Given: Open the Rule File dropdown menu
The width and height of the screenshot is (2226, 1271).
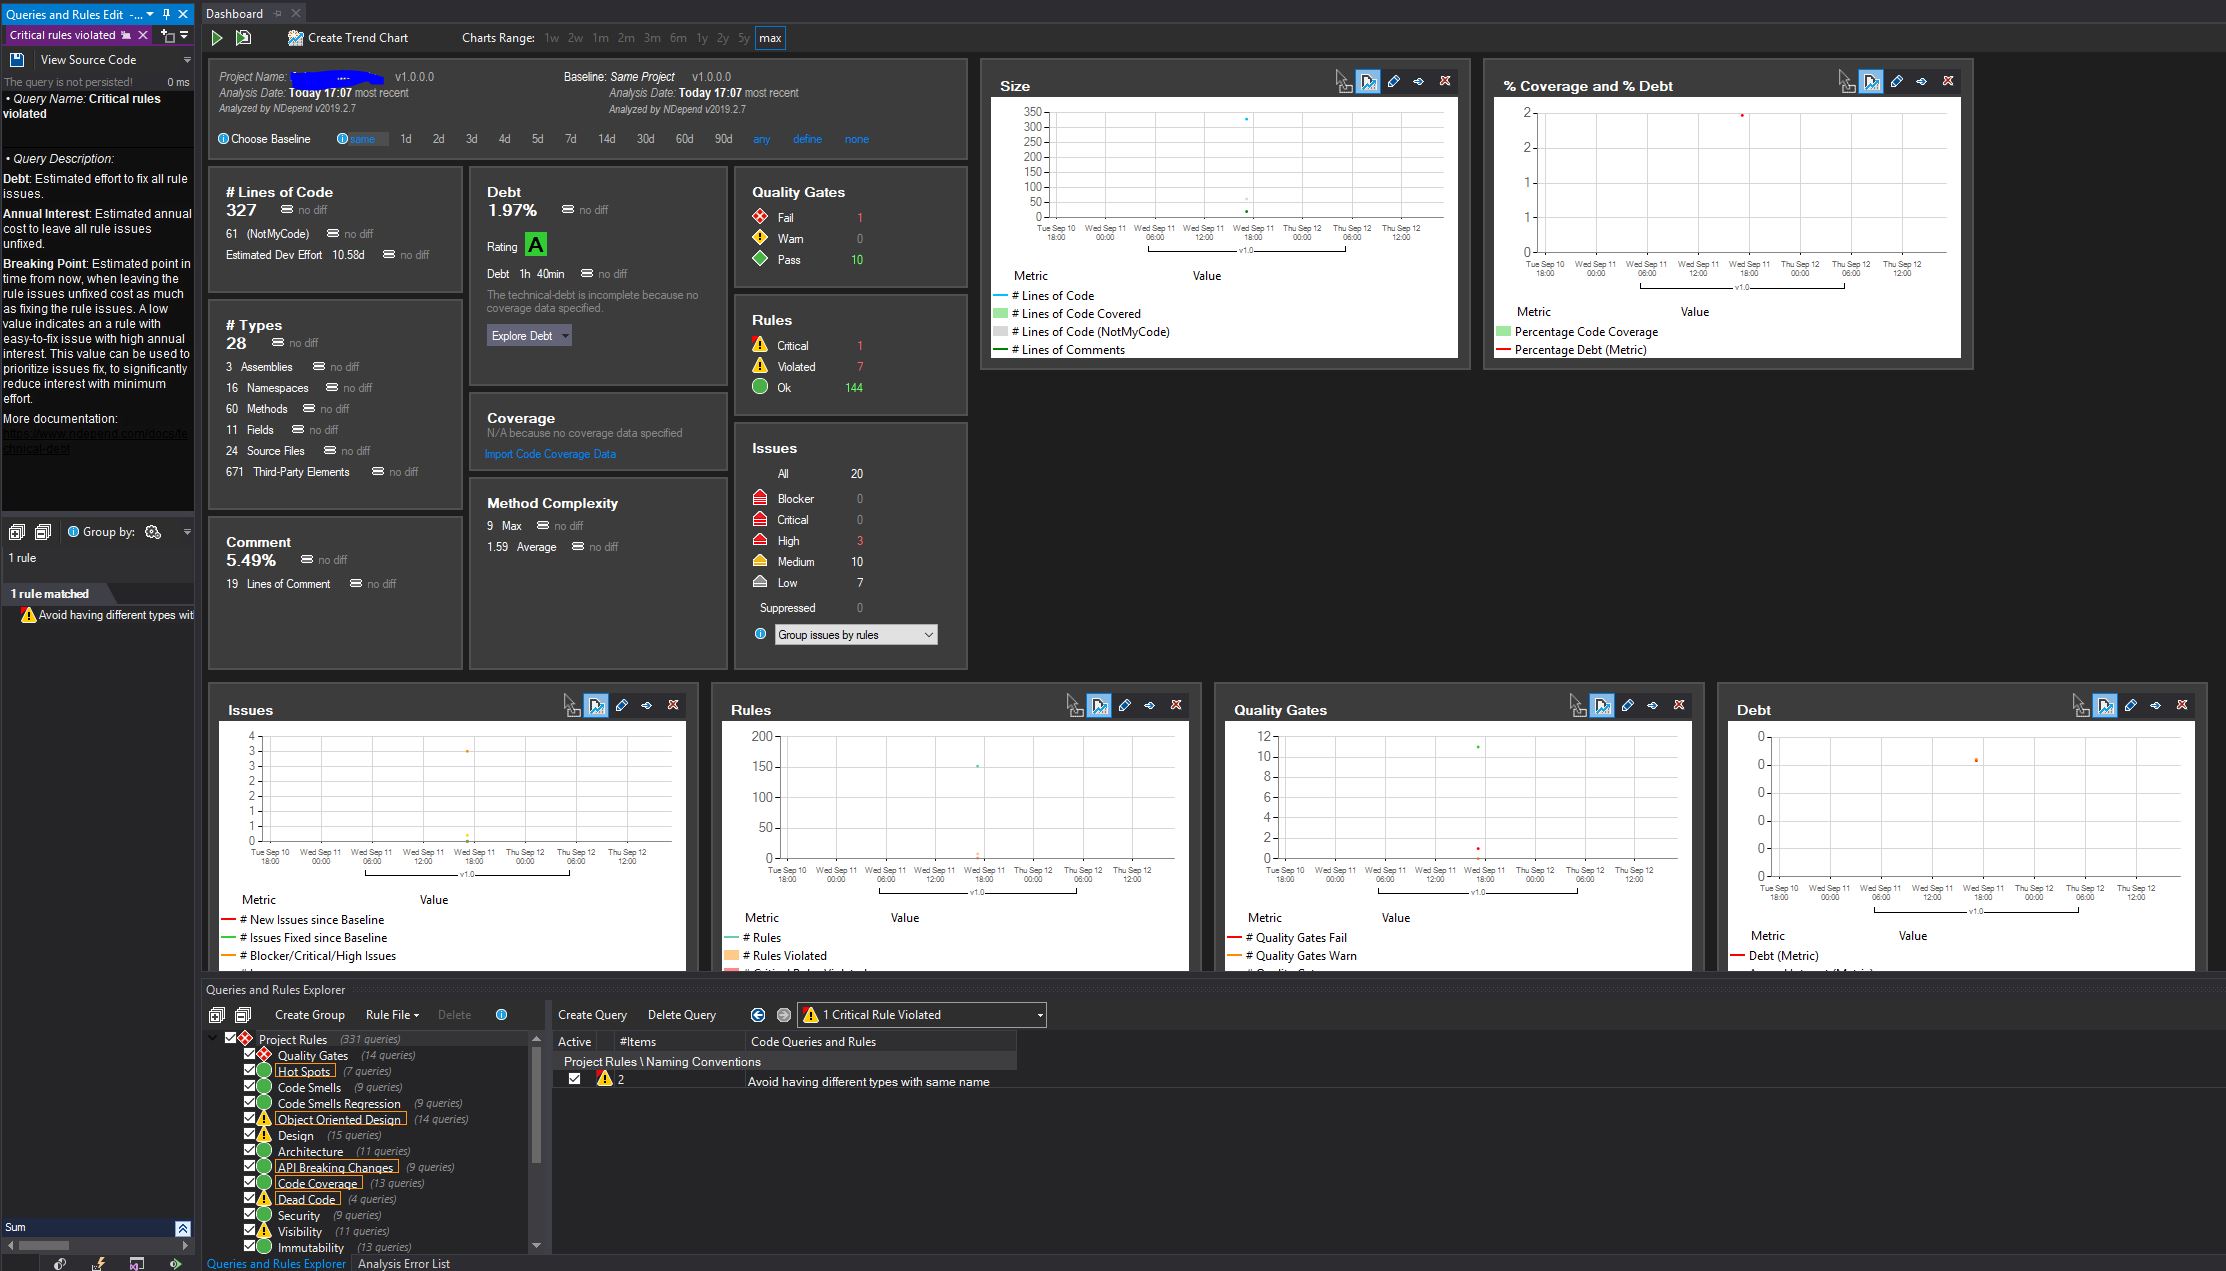Looking at the screenshot, I should pyautogui.click(x=391, y=1014).
